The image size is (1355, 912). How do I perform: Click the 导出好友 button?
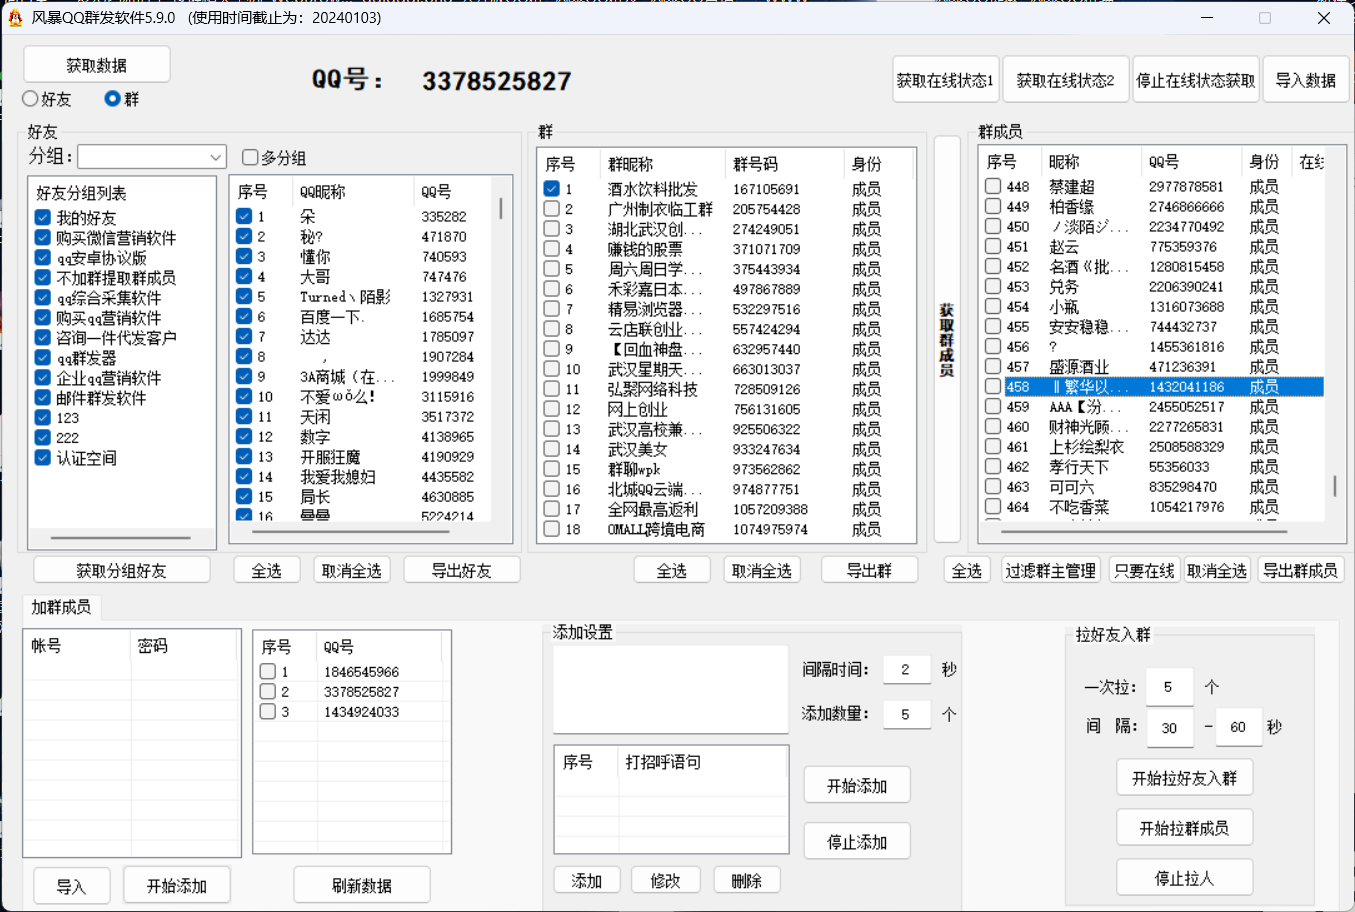(x=461, y=570)
